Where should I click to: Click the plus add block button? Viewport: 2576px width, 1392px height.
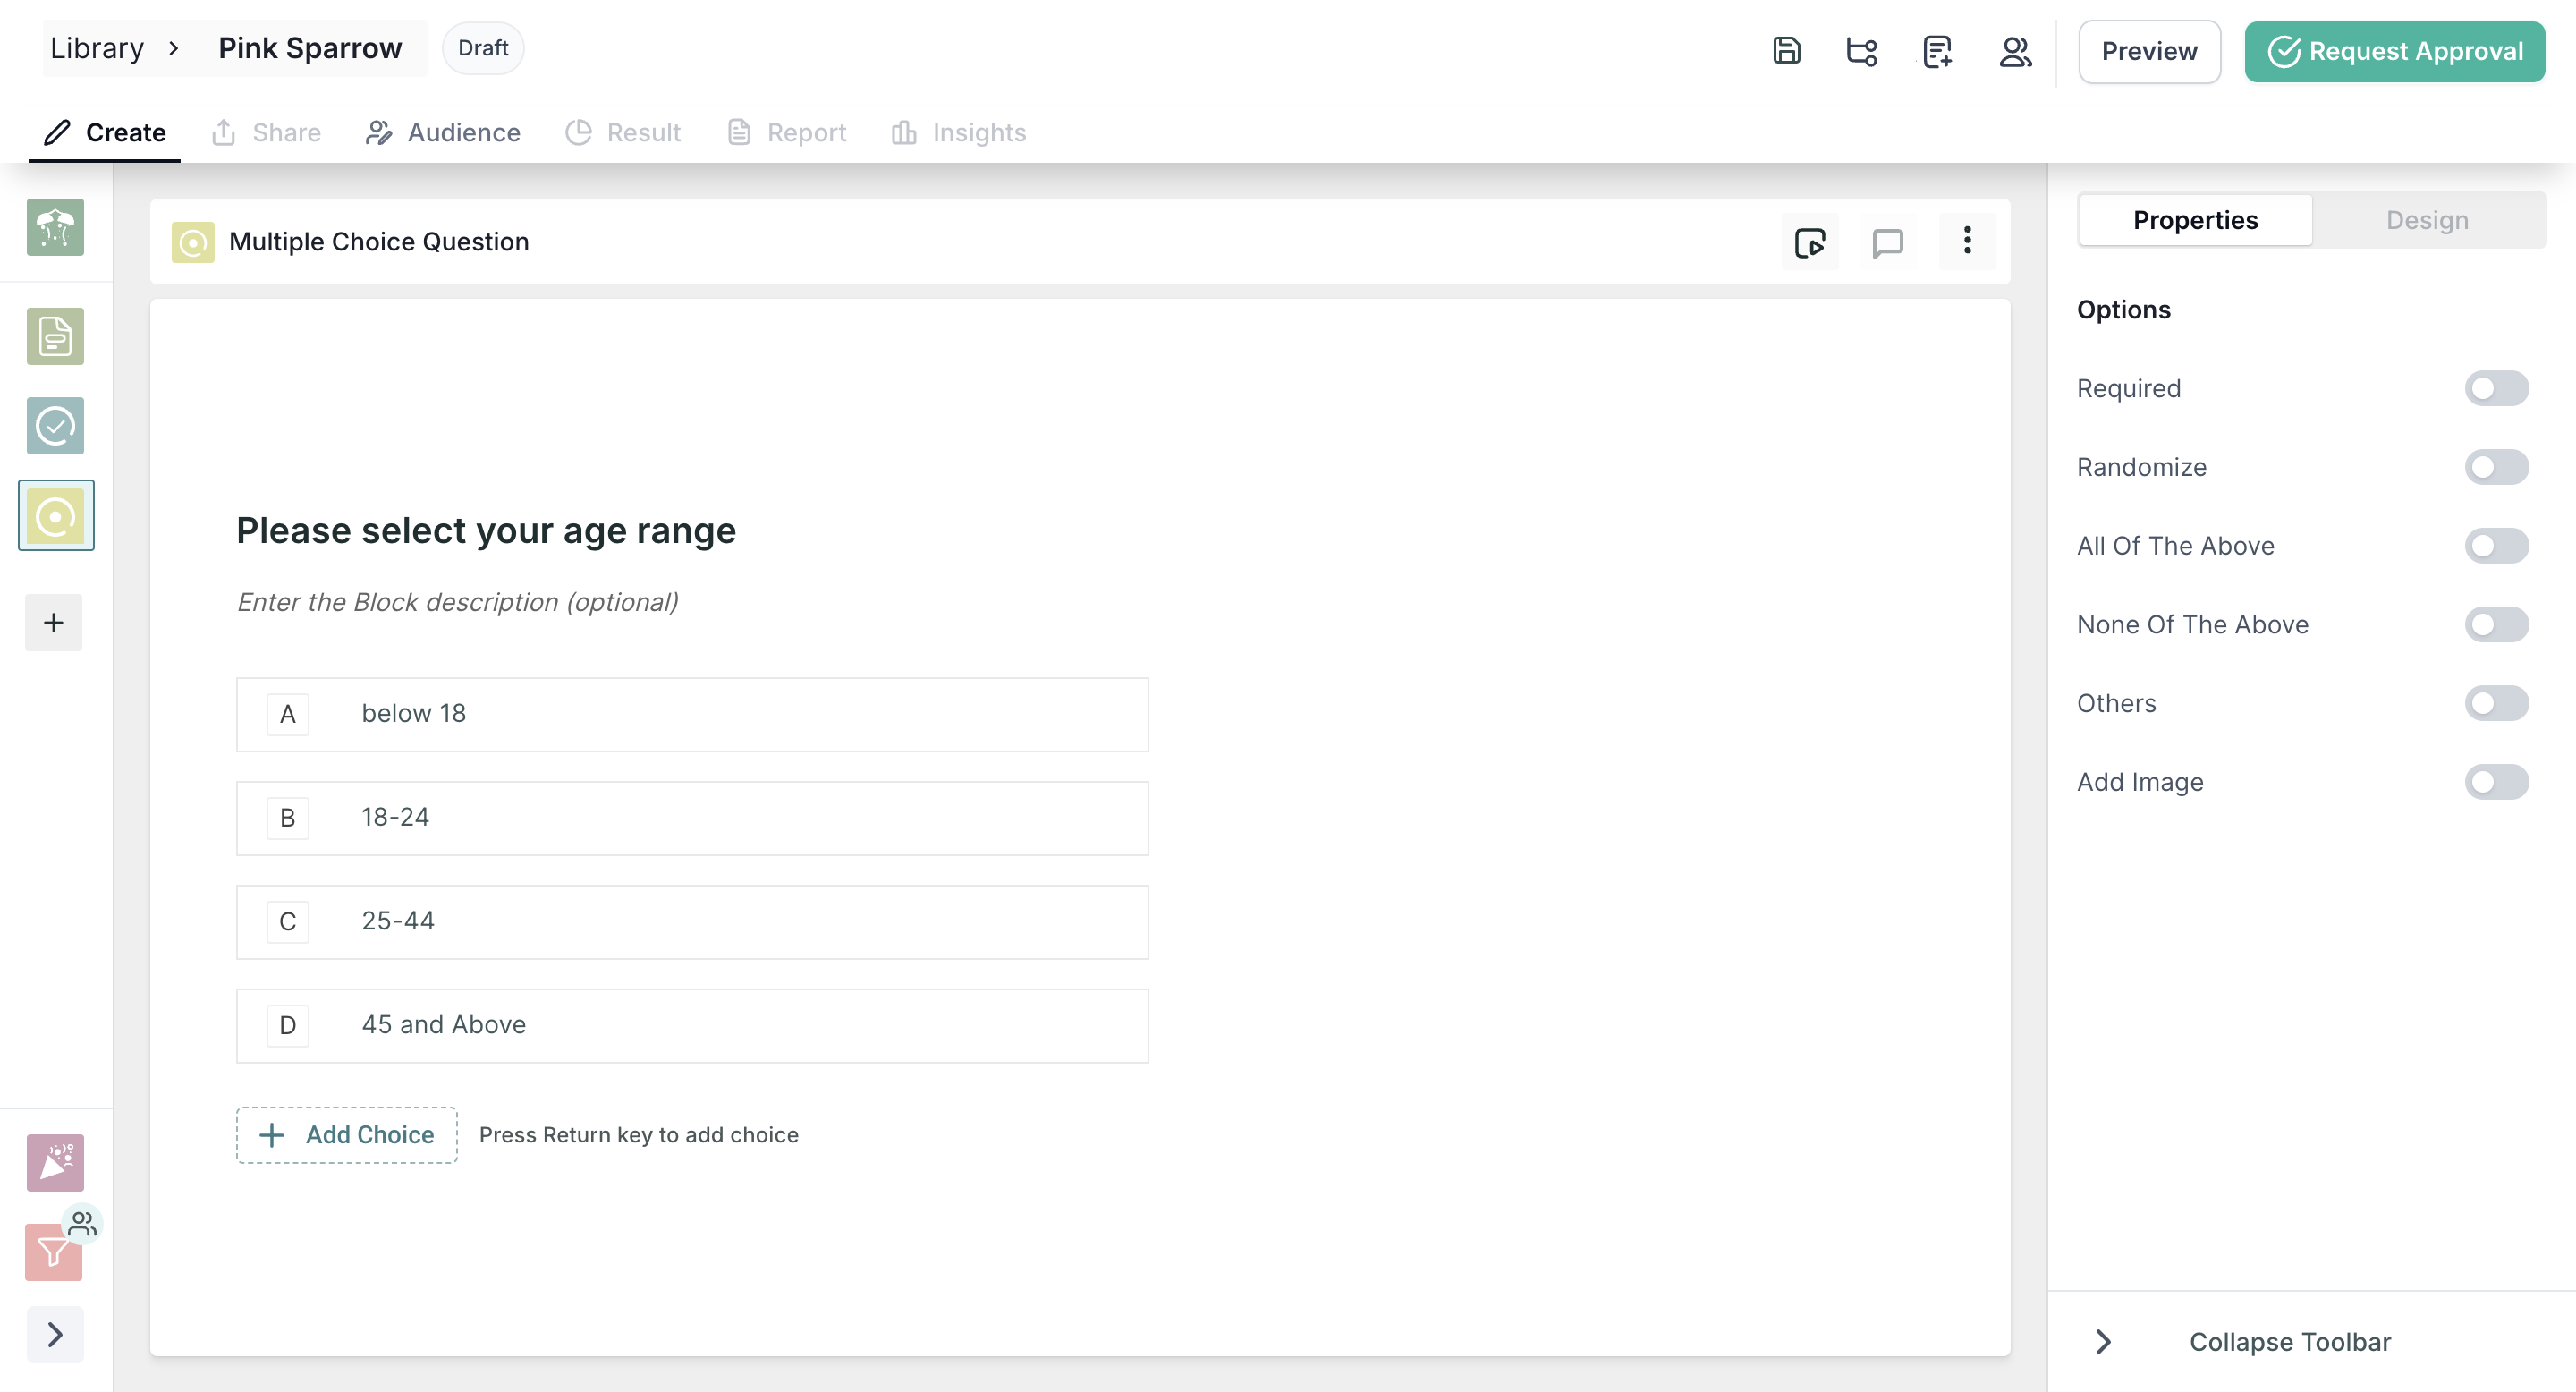(54, 622)
